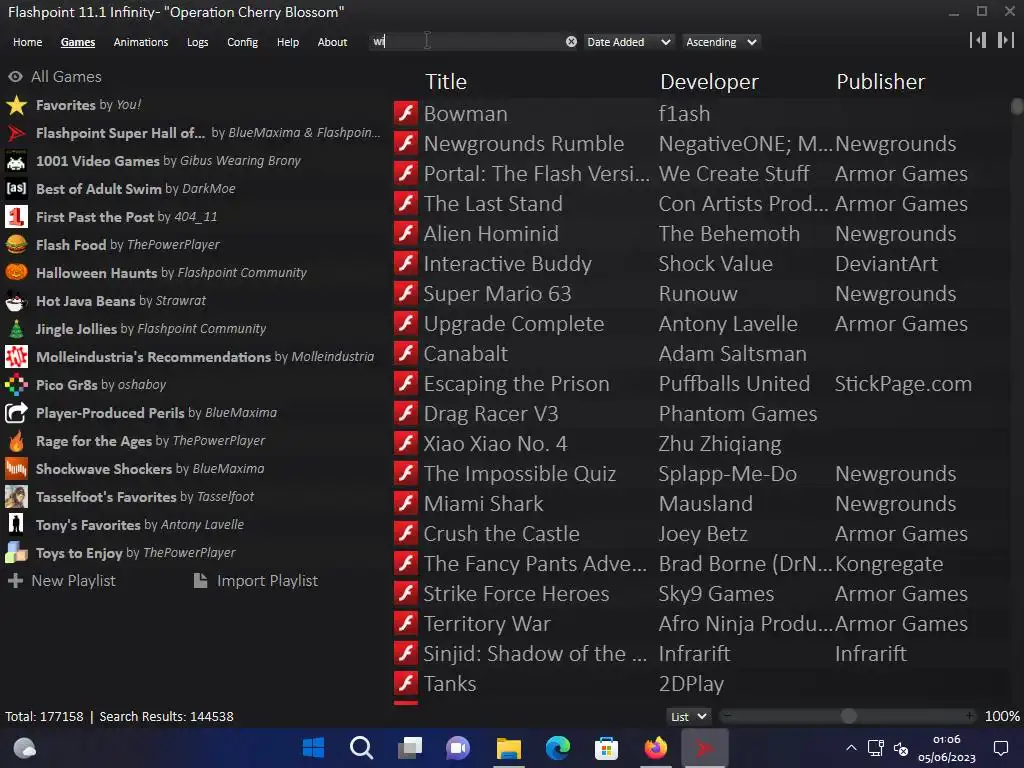Screen dimensions: 1024x768
Task: Click the Flash icon beside Canabalt
Action: [406, 353]
